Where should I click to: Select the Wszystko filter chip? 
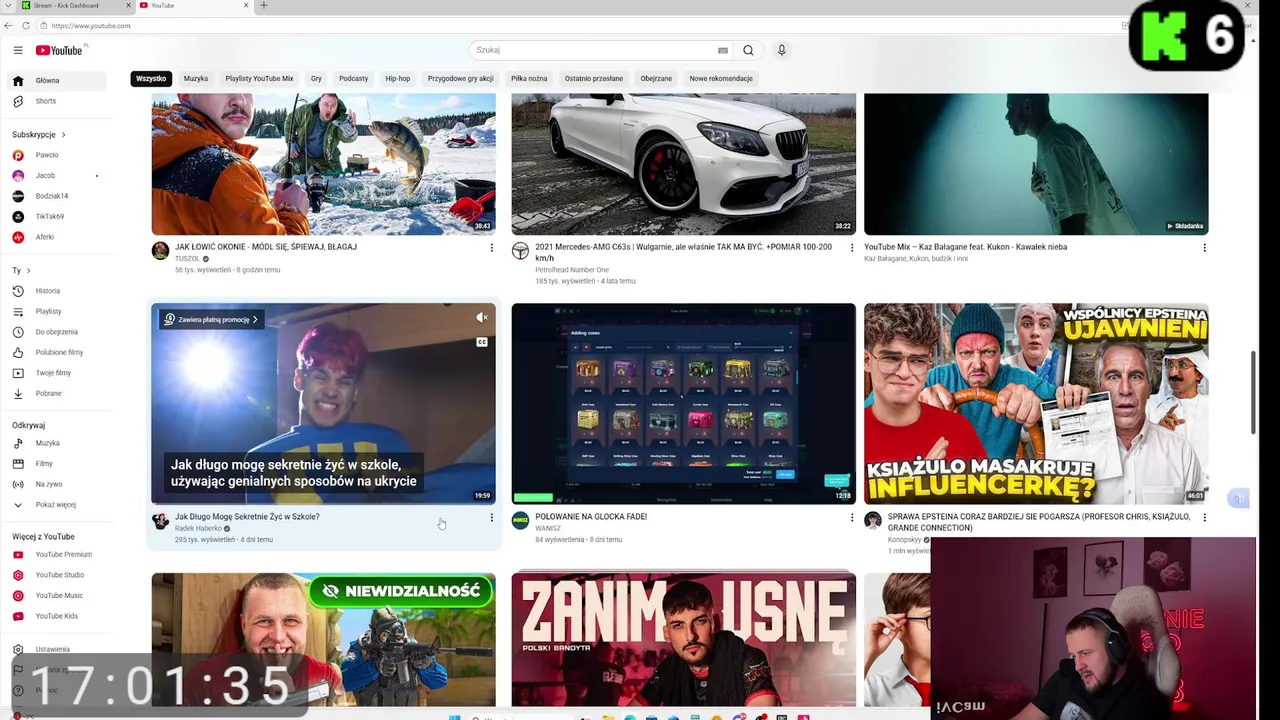point(151,78)
